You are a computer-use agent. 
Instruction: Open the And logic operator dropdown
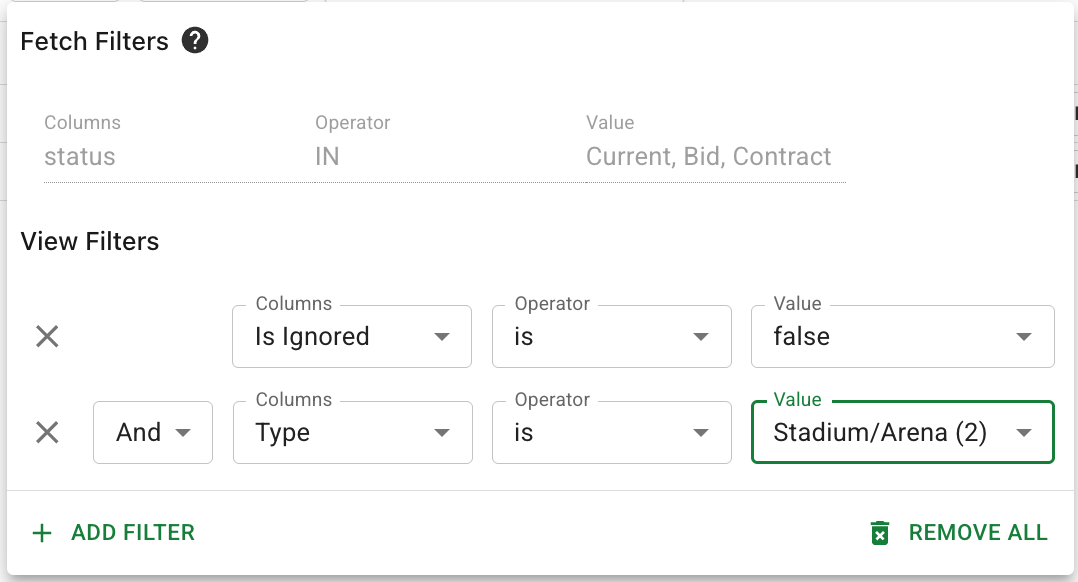153,432
